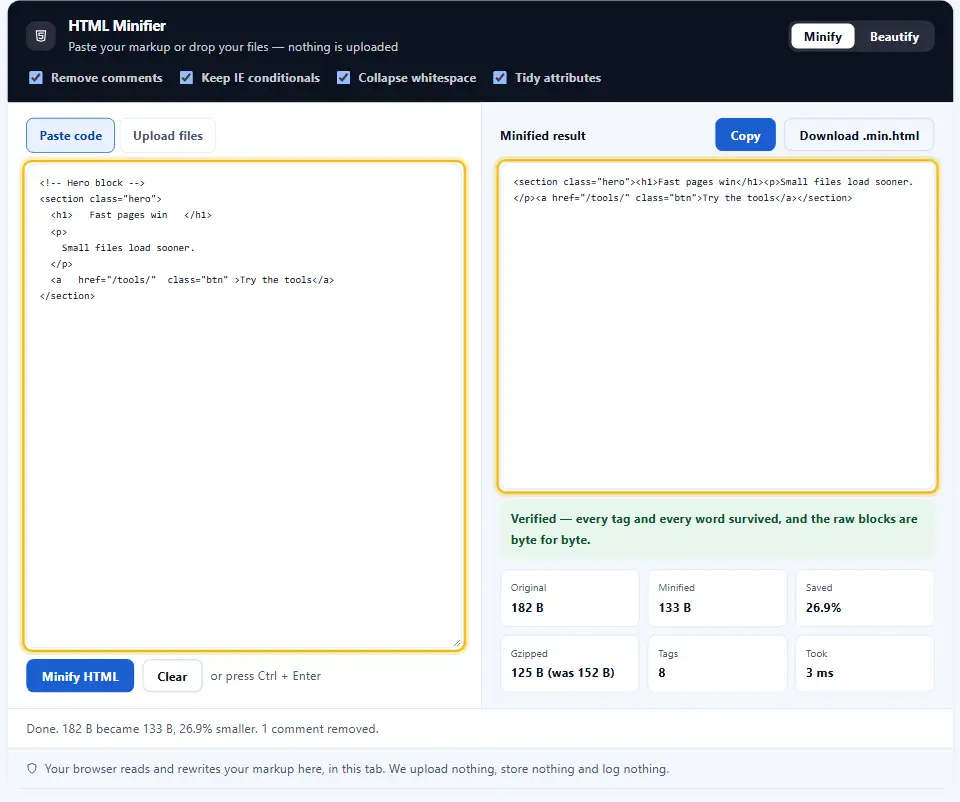Screen dimensions: 960x802
Task: Click the second line of minified output
Action: [683, 198]
